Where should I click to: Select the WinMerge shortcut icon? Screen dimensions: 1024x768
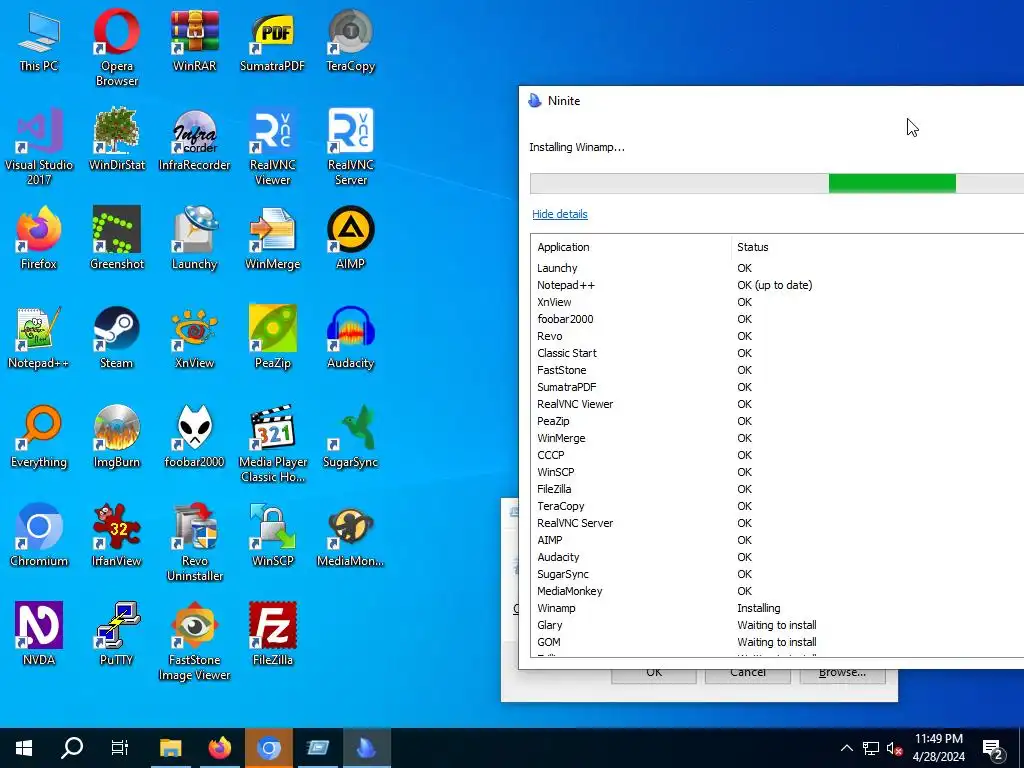coord(272,238)
